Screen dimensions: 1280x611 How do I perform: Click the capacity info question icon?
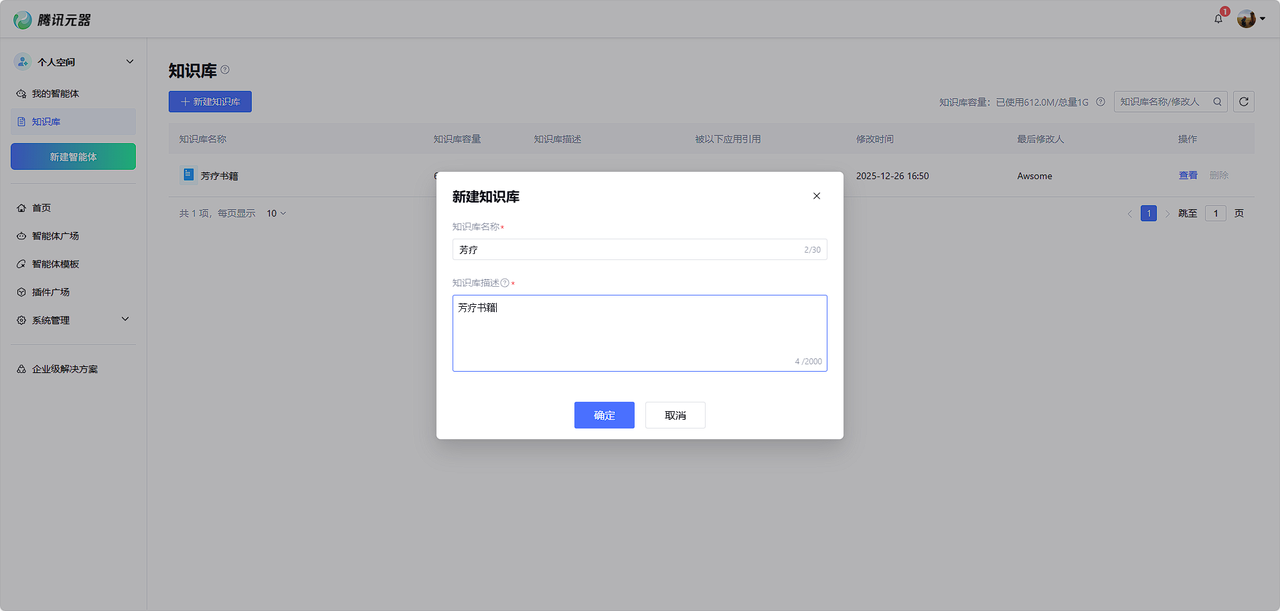tap(1100, 102)
